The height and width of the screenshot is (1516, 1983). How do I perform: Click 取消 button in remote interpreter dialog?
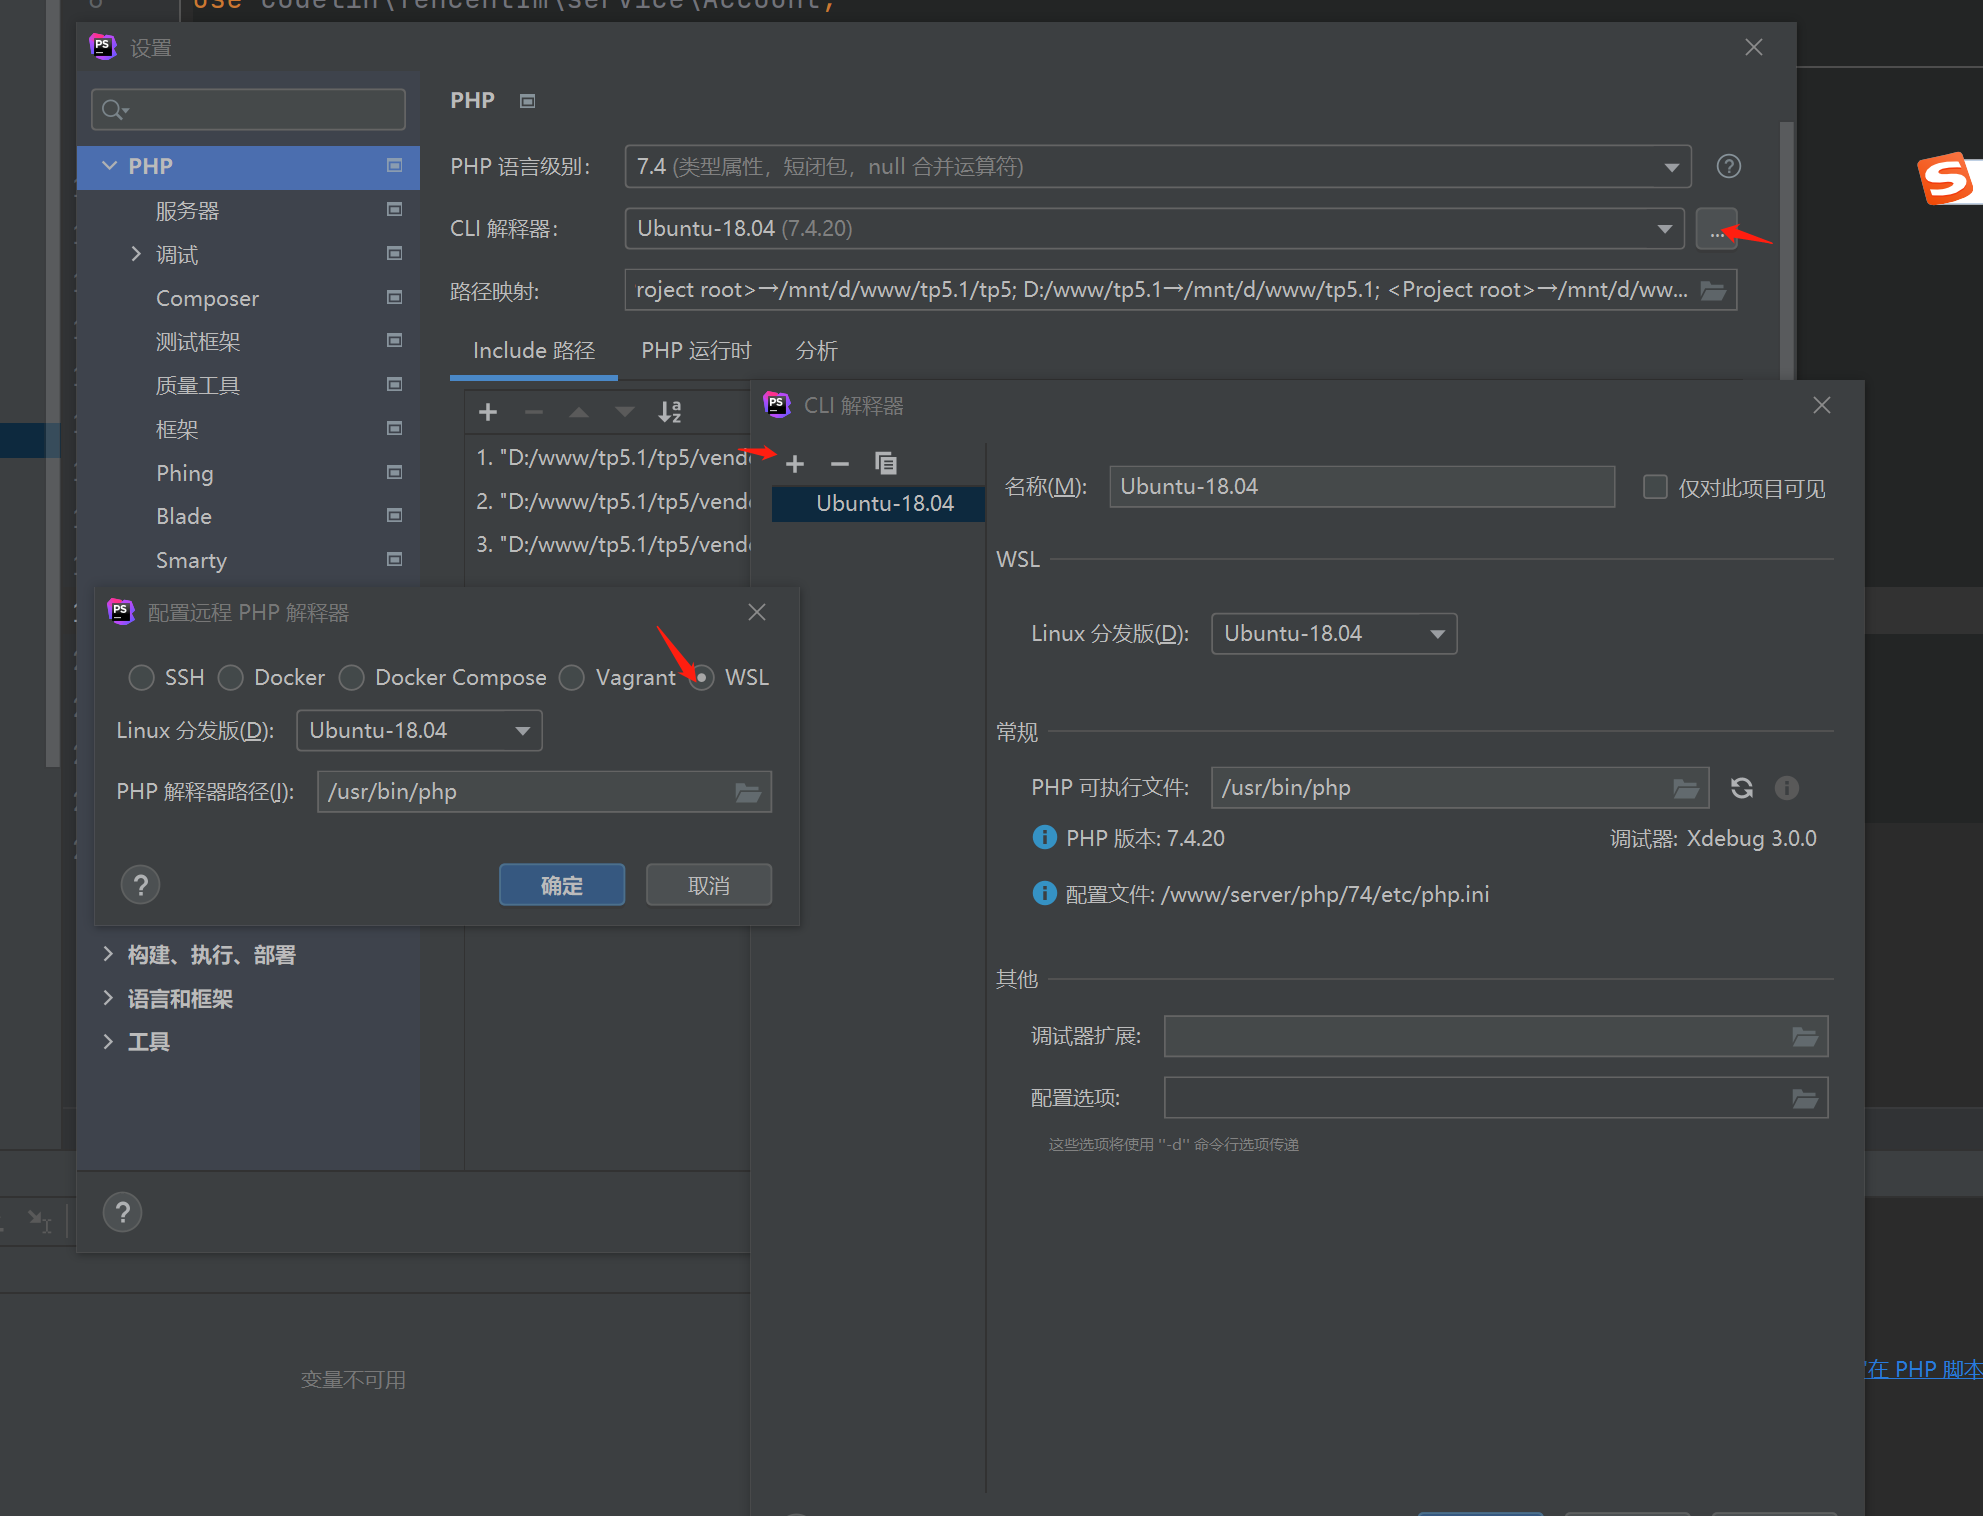coord(709,885)
